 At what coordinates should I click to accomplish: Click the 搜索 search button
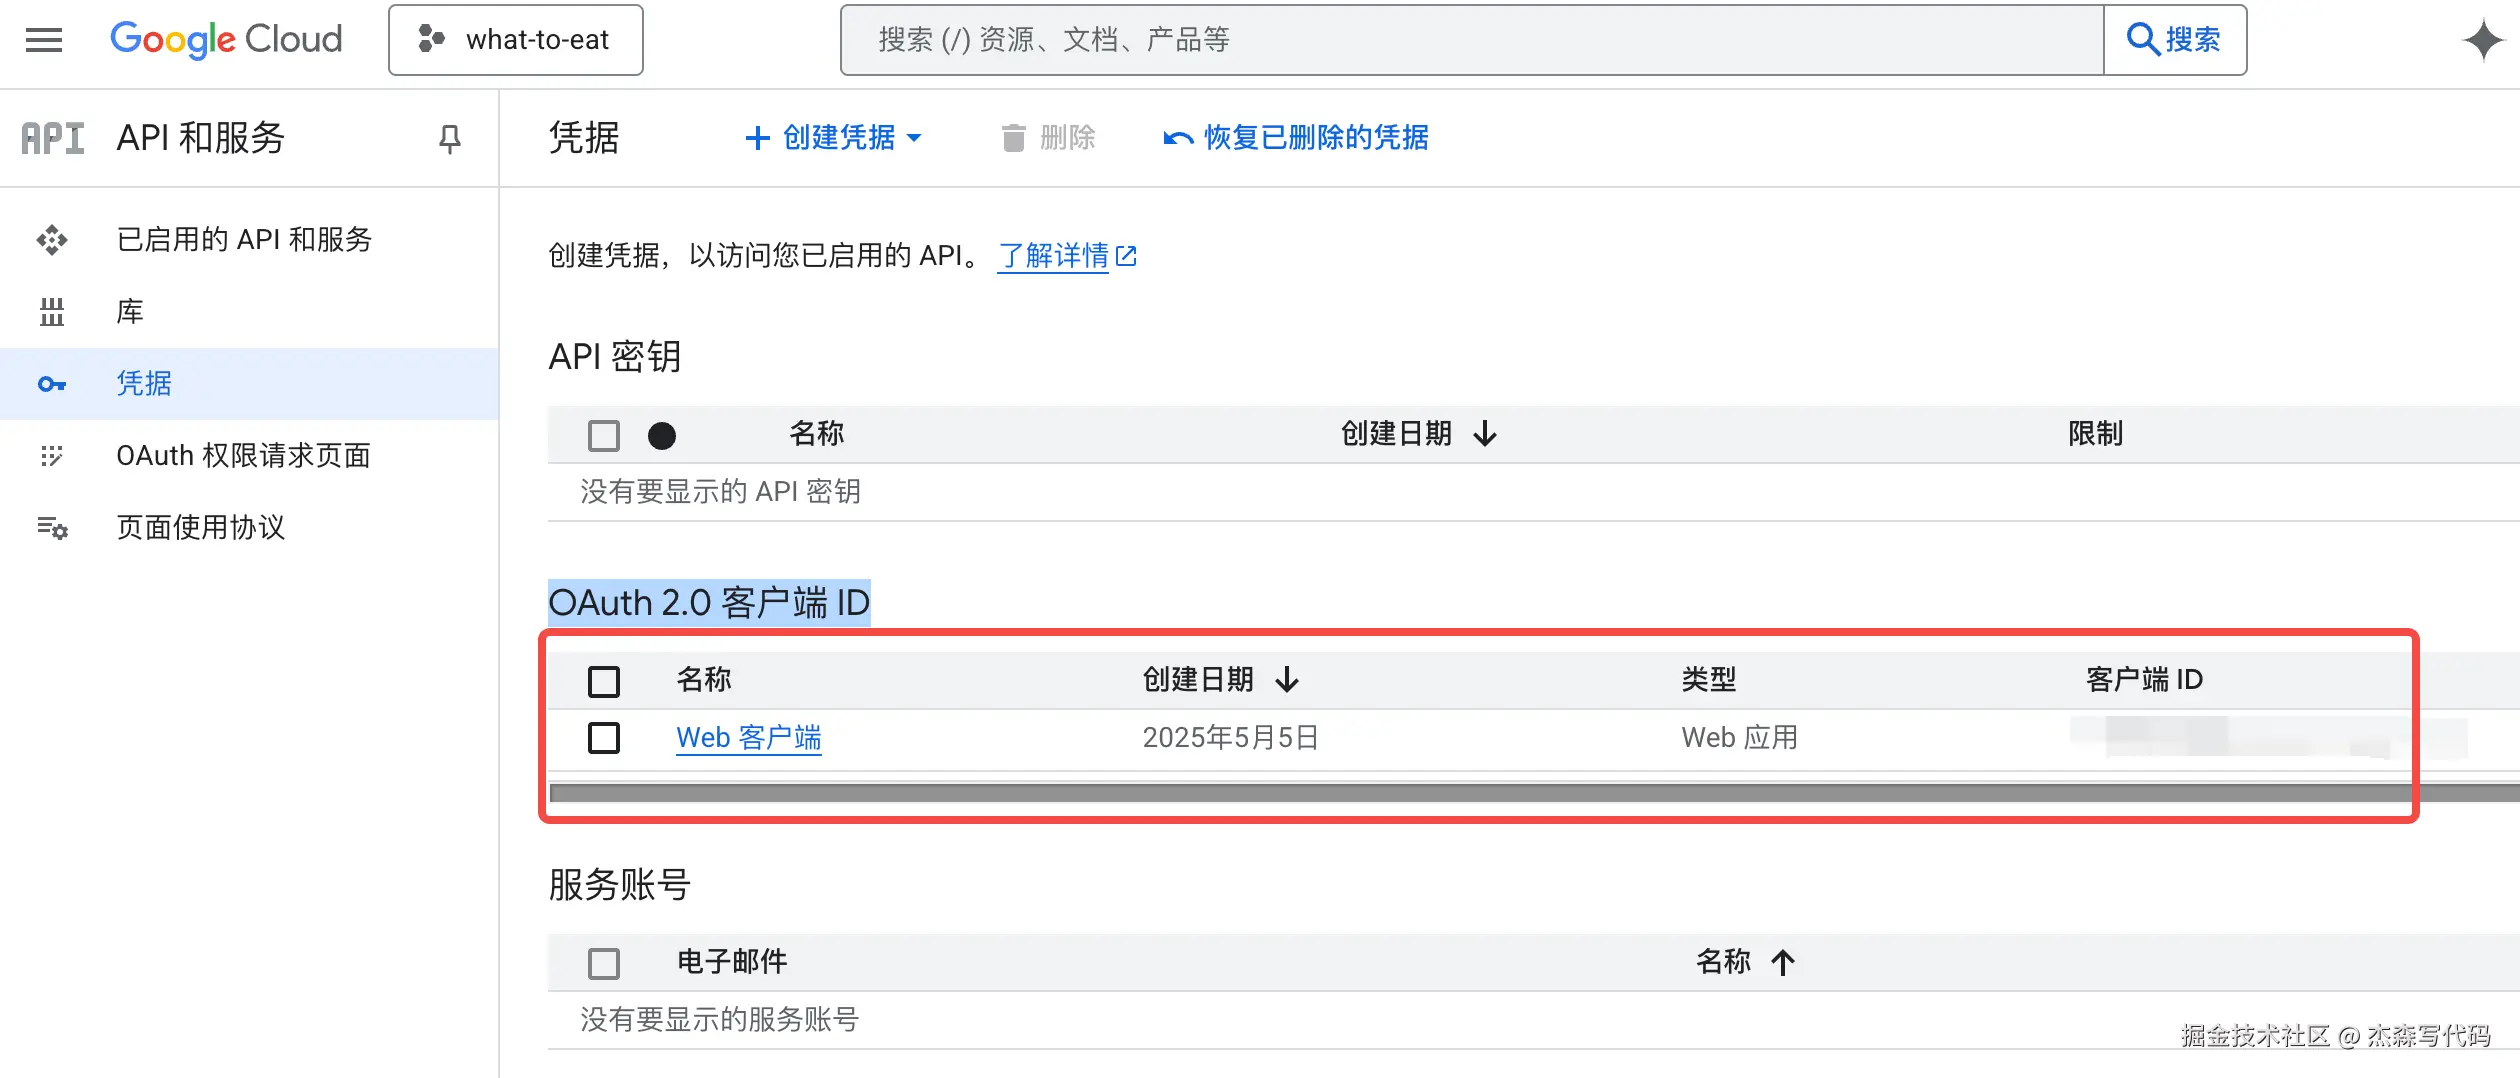2175,40
